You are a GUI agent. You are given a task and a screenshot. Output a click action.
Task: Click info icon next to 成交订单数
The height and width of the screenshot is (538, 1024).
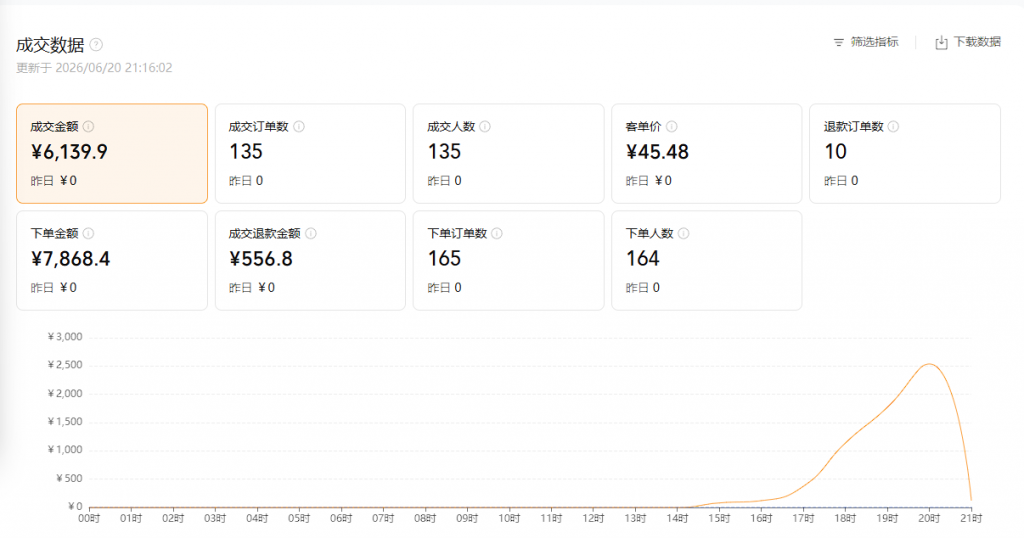coord(298,127)
